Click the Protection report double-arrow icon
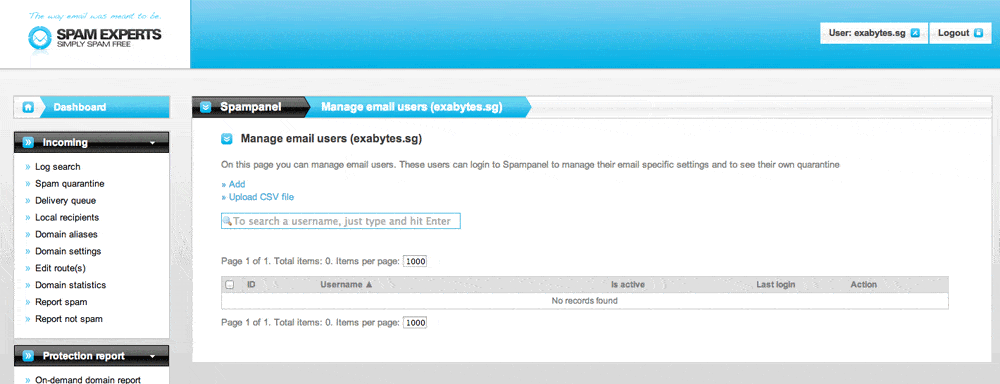The image size is (1000, 384). 27,356
